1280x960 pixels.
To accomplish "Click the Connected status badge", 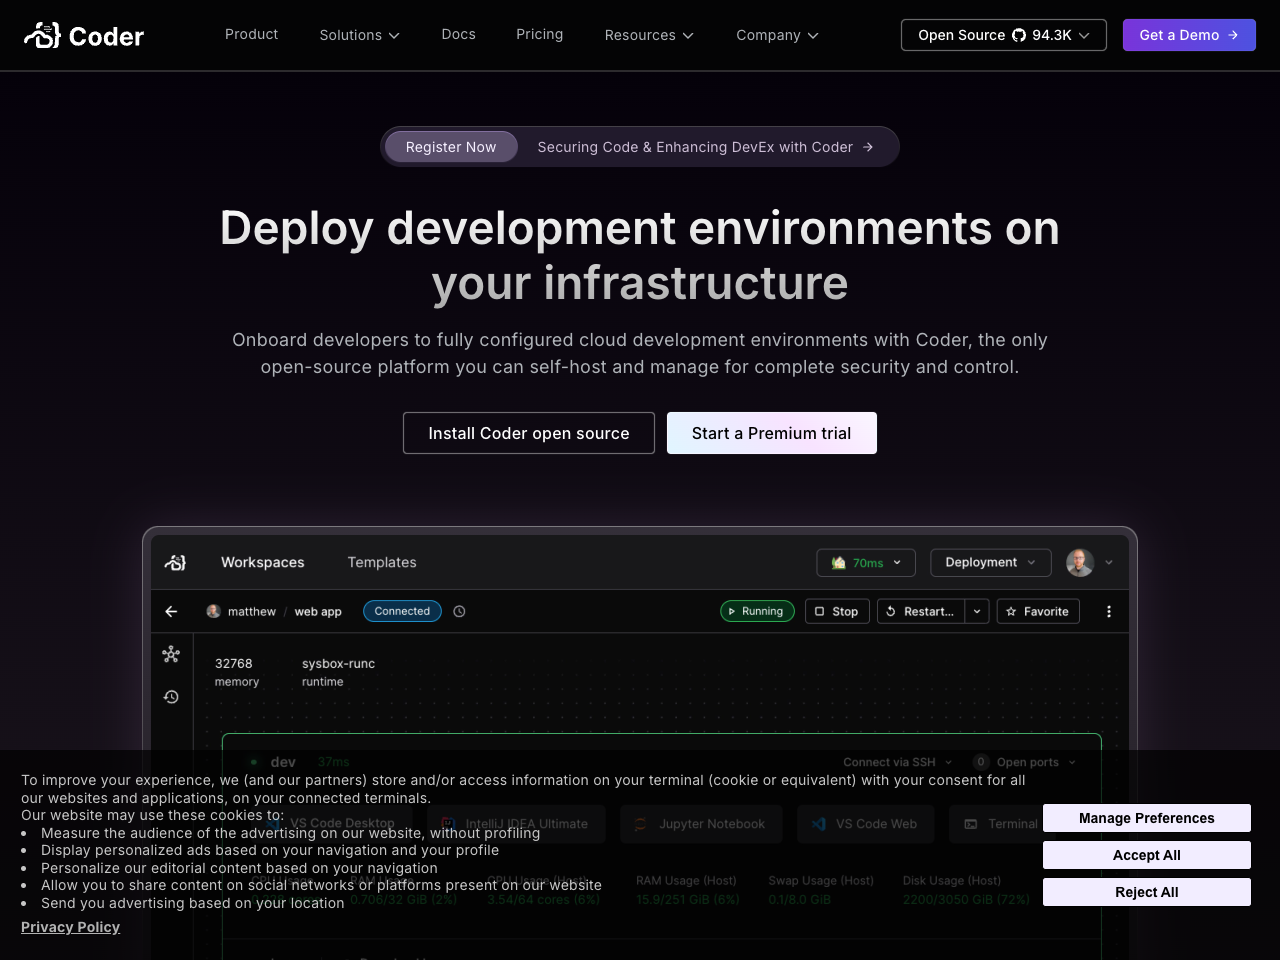I will 402,611.
